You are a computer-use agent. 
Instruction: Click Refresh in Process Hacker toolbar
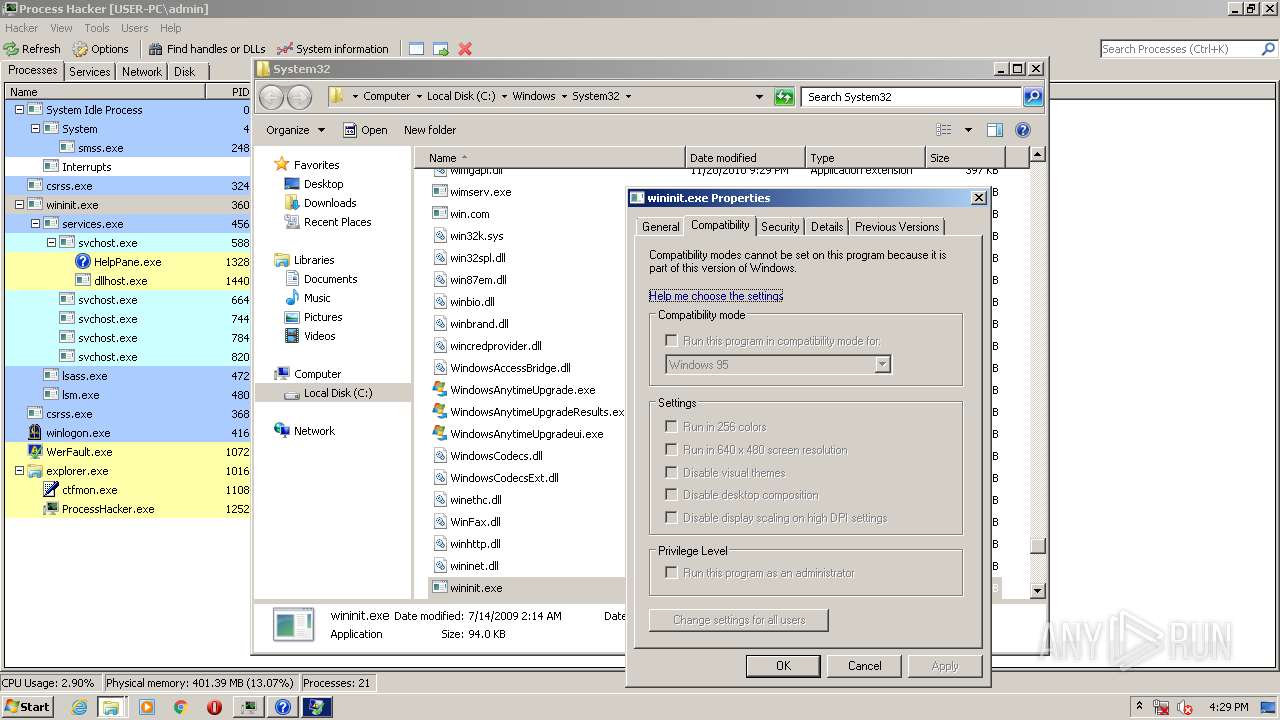coord(32,49)
